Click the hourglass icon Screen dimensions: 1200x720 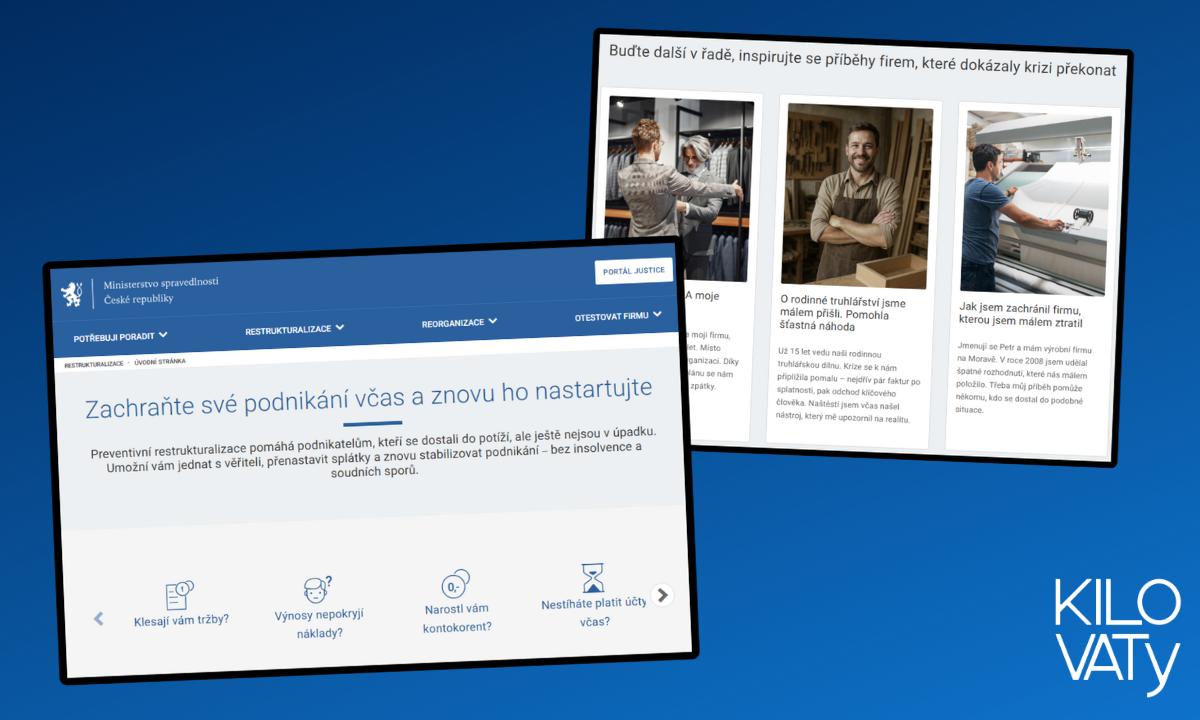tap(593, 578)
